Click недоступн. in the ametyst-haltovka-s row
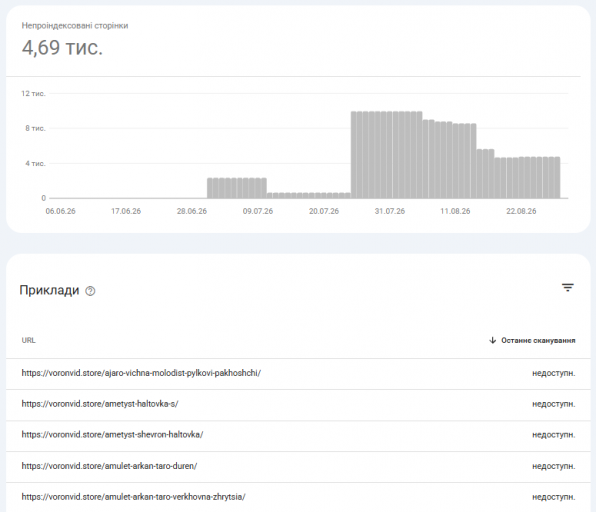The height and width of the screenshot is (512, 596). (x=554, y=404)
